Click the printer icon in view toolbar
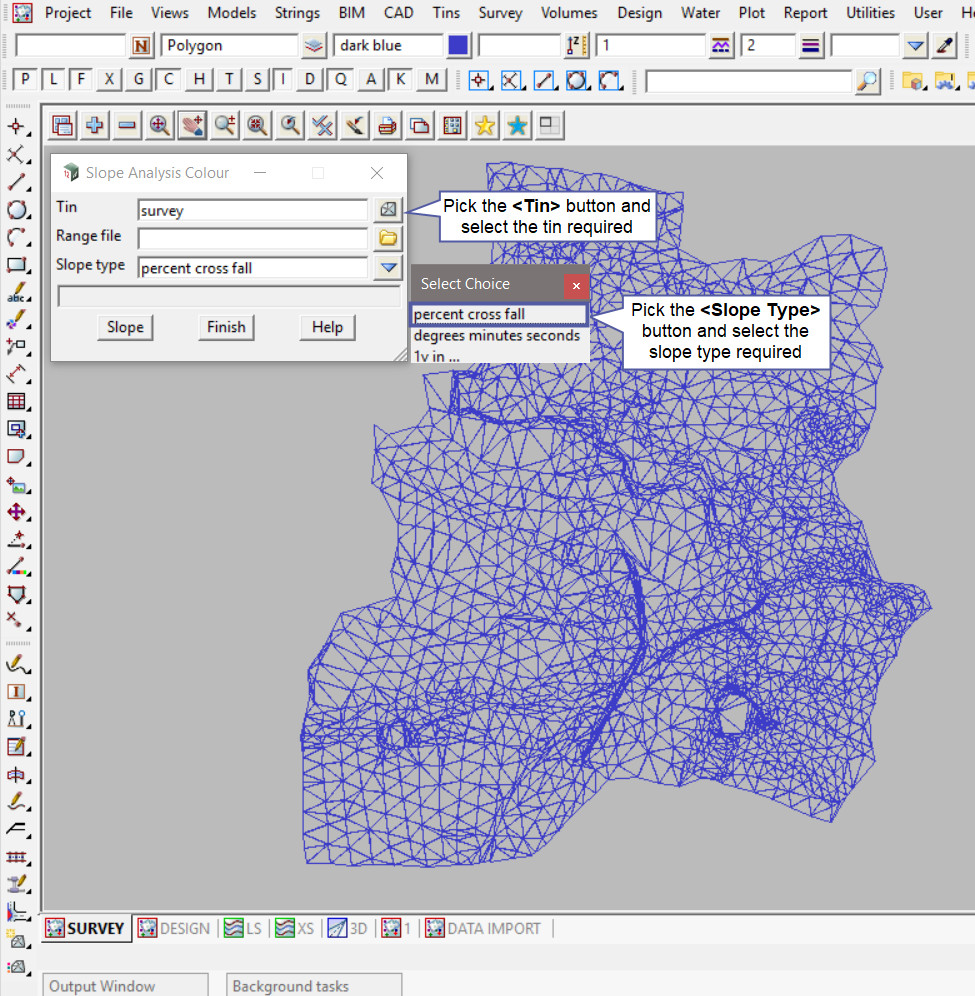This screenshot has height=996, width=975. tap(387, 125)
